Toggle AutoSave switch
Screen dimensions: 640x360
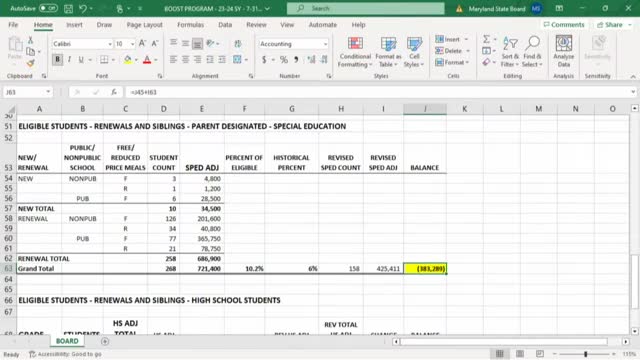(x=48, y=8)
